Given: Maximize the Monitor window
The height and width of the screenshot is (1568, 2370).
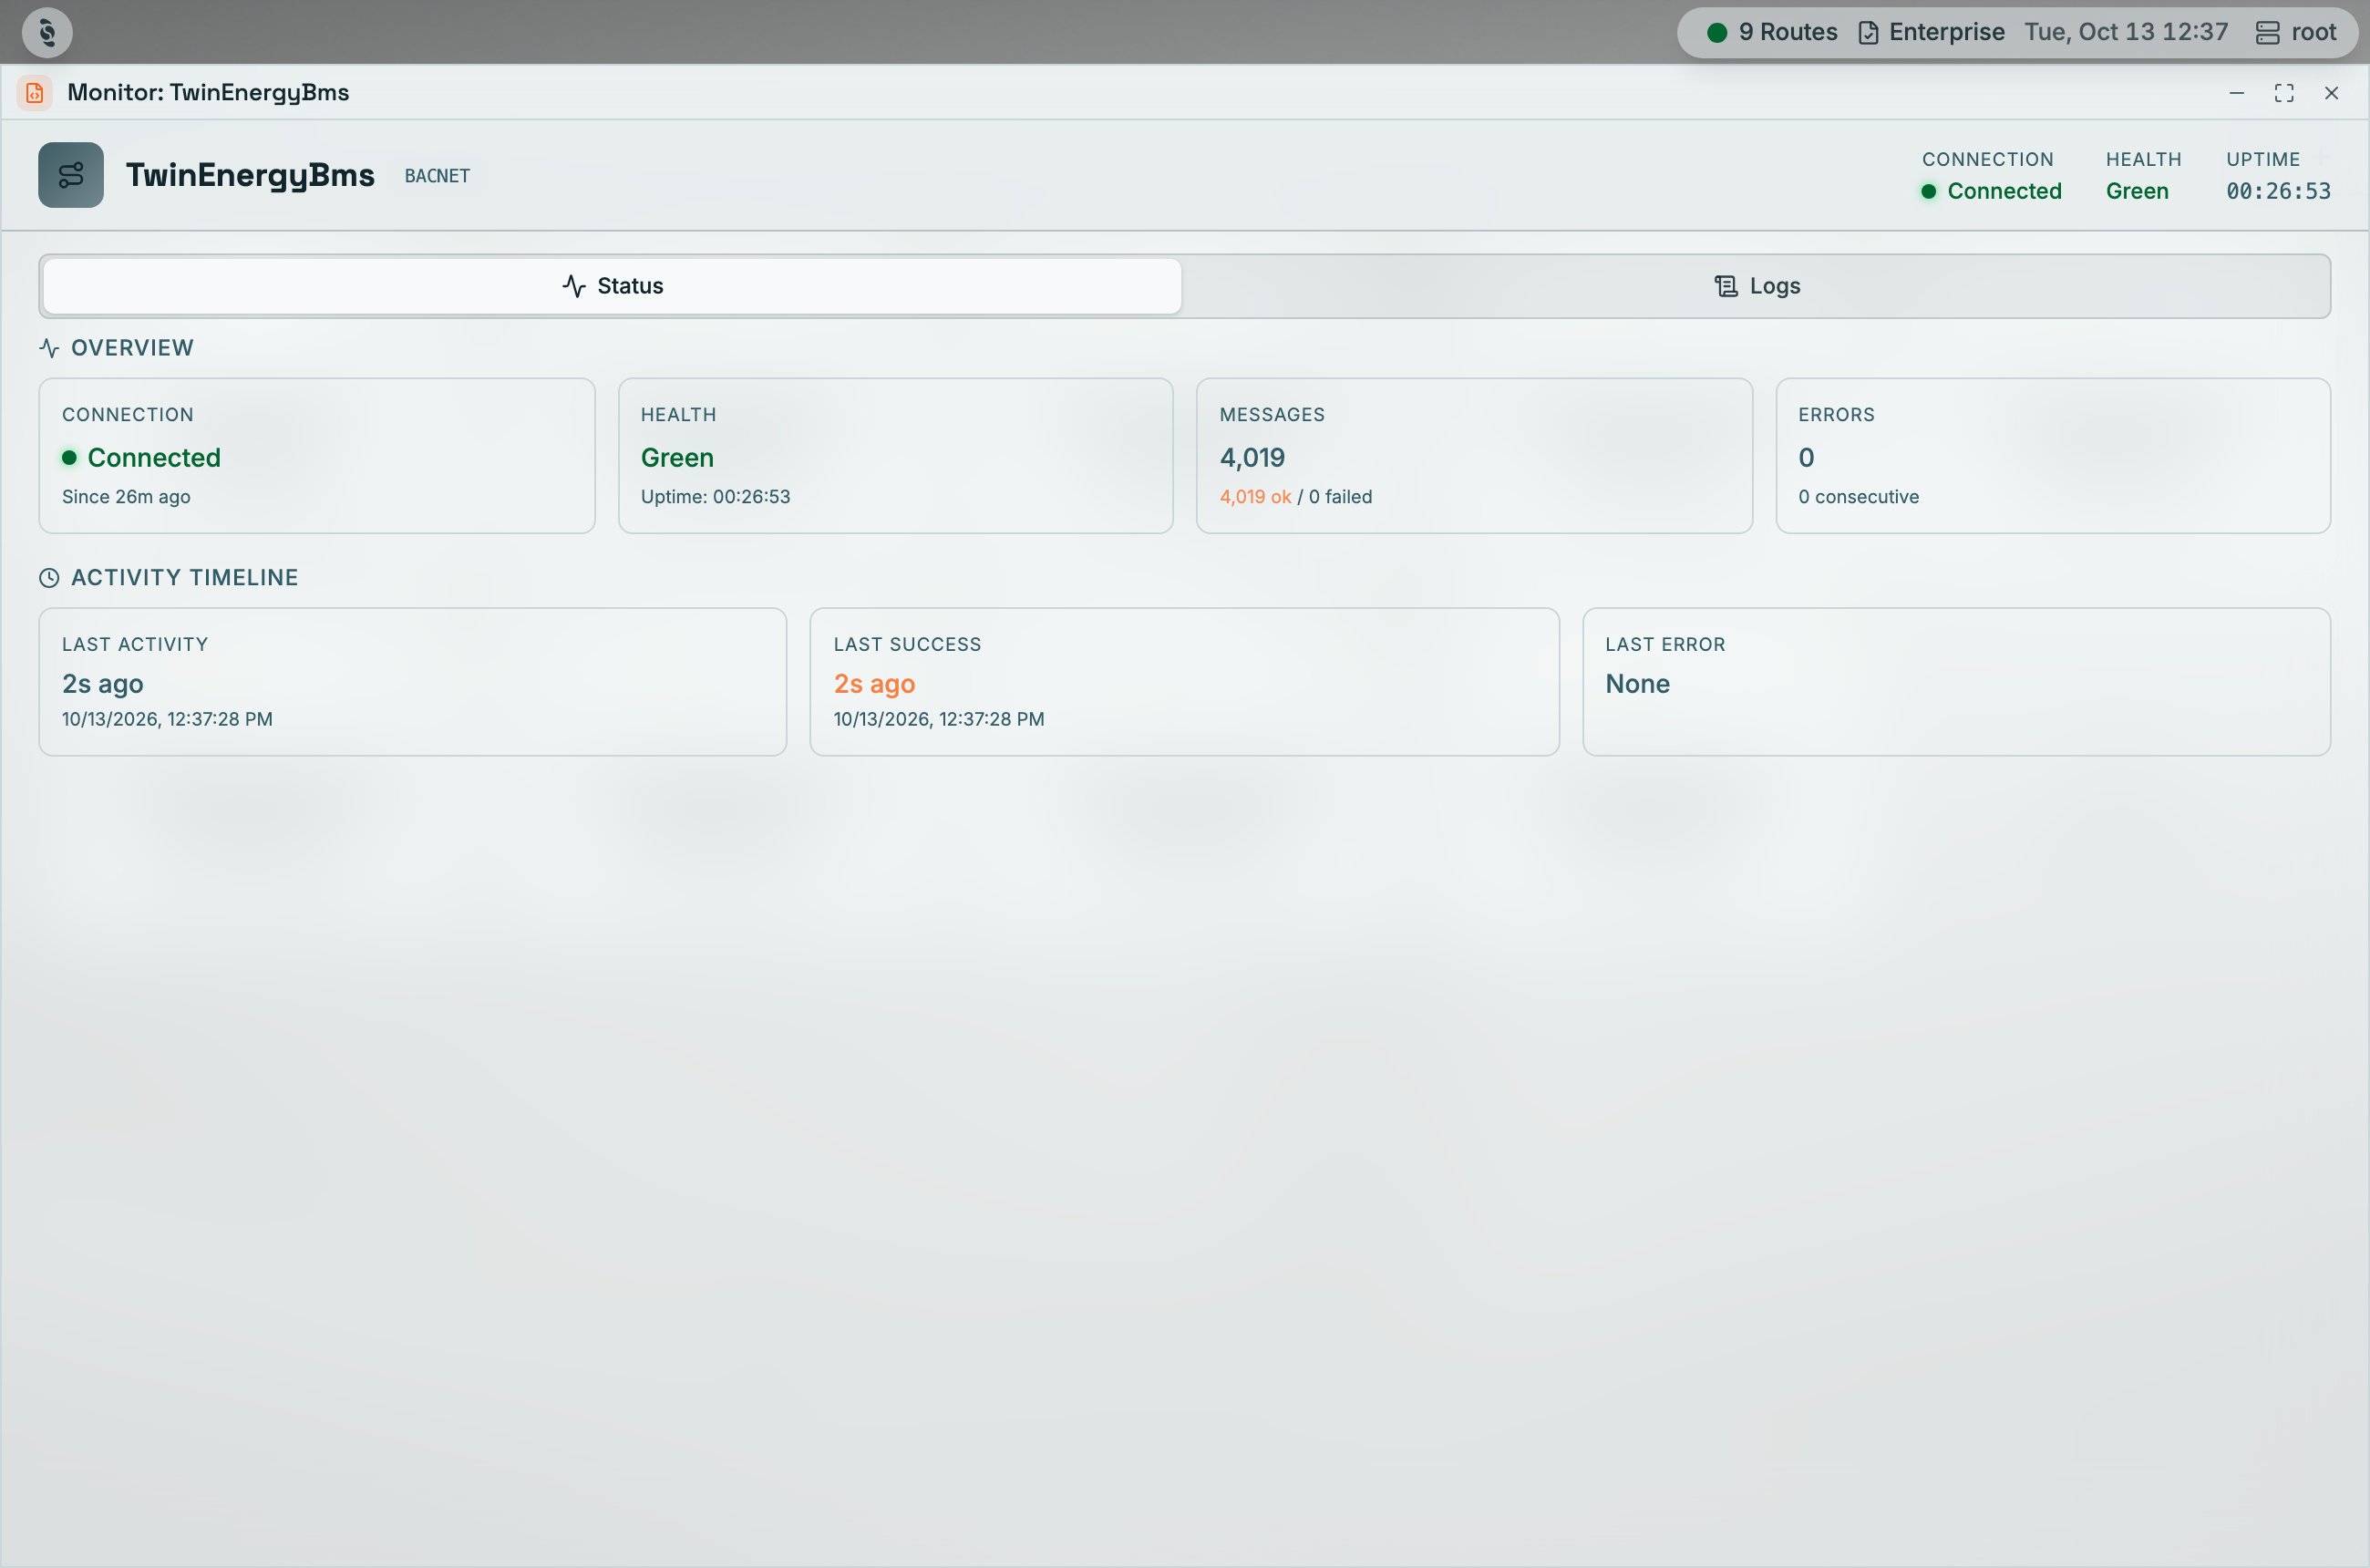Looking at the screenshot, I should 2284,93.
